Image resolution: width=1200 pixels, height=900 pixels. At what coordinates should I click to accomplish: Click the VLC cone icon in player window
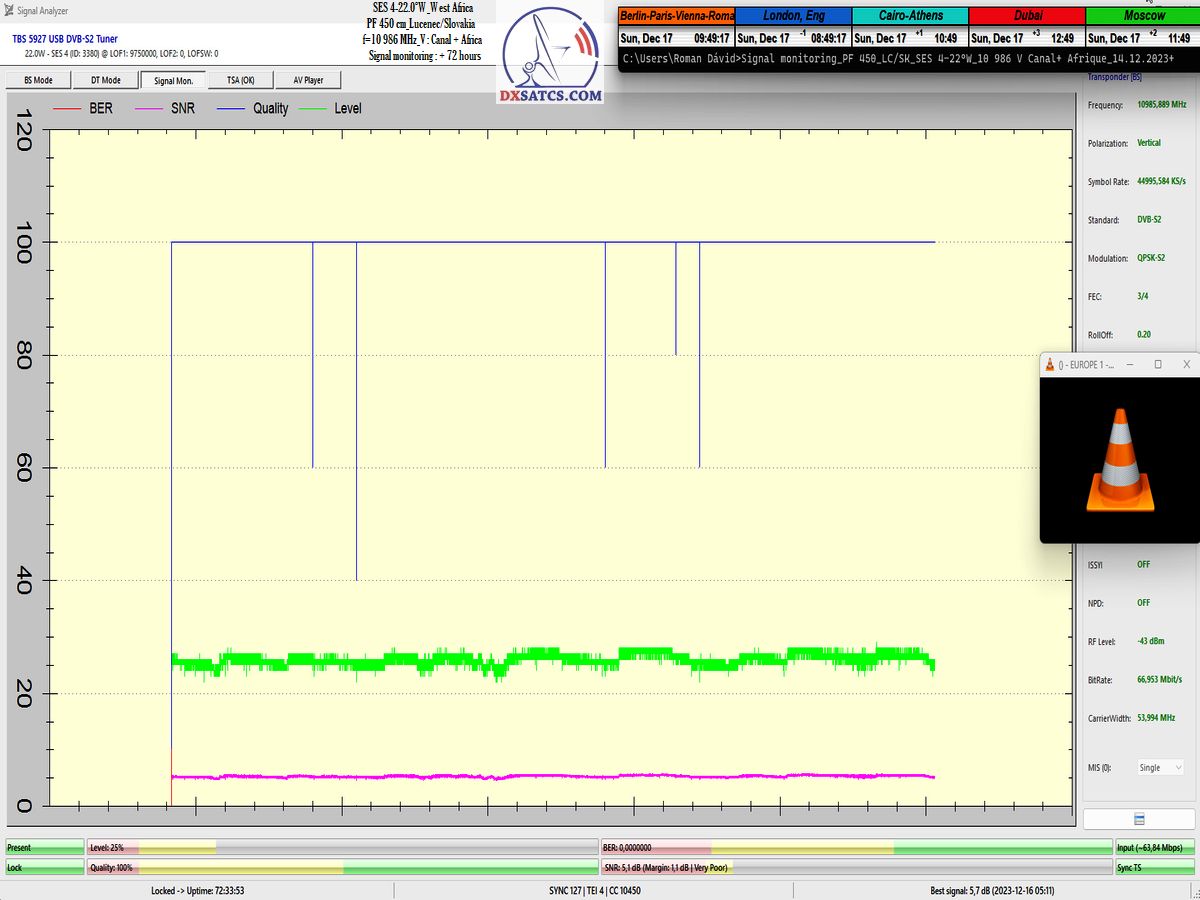pyautogui.click(x=1119, y=461)
